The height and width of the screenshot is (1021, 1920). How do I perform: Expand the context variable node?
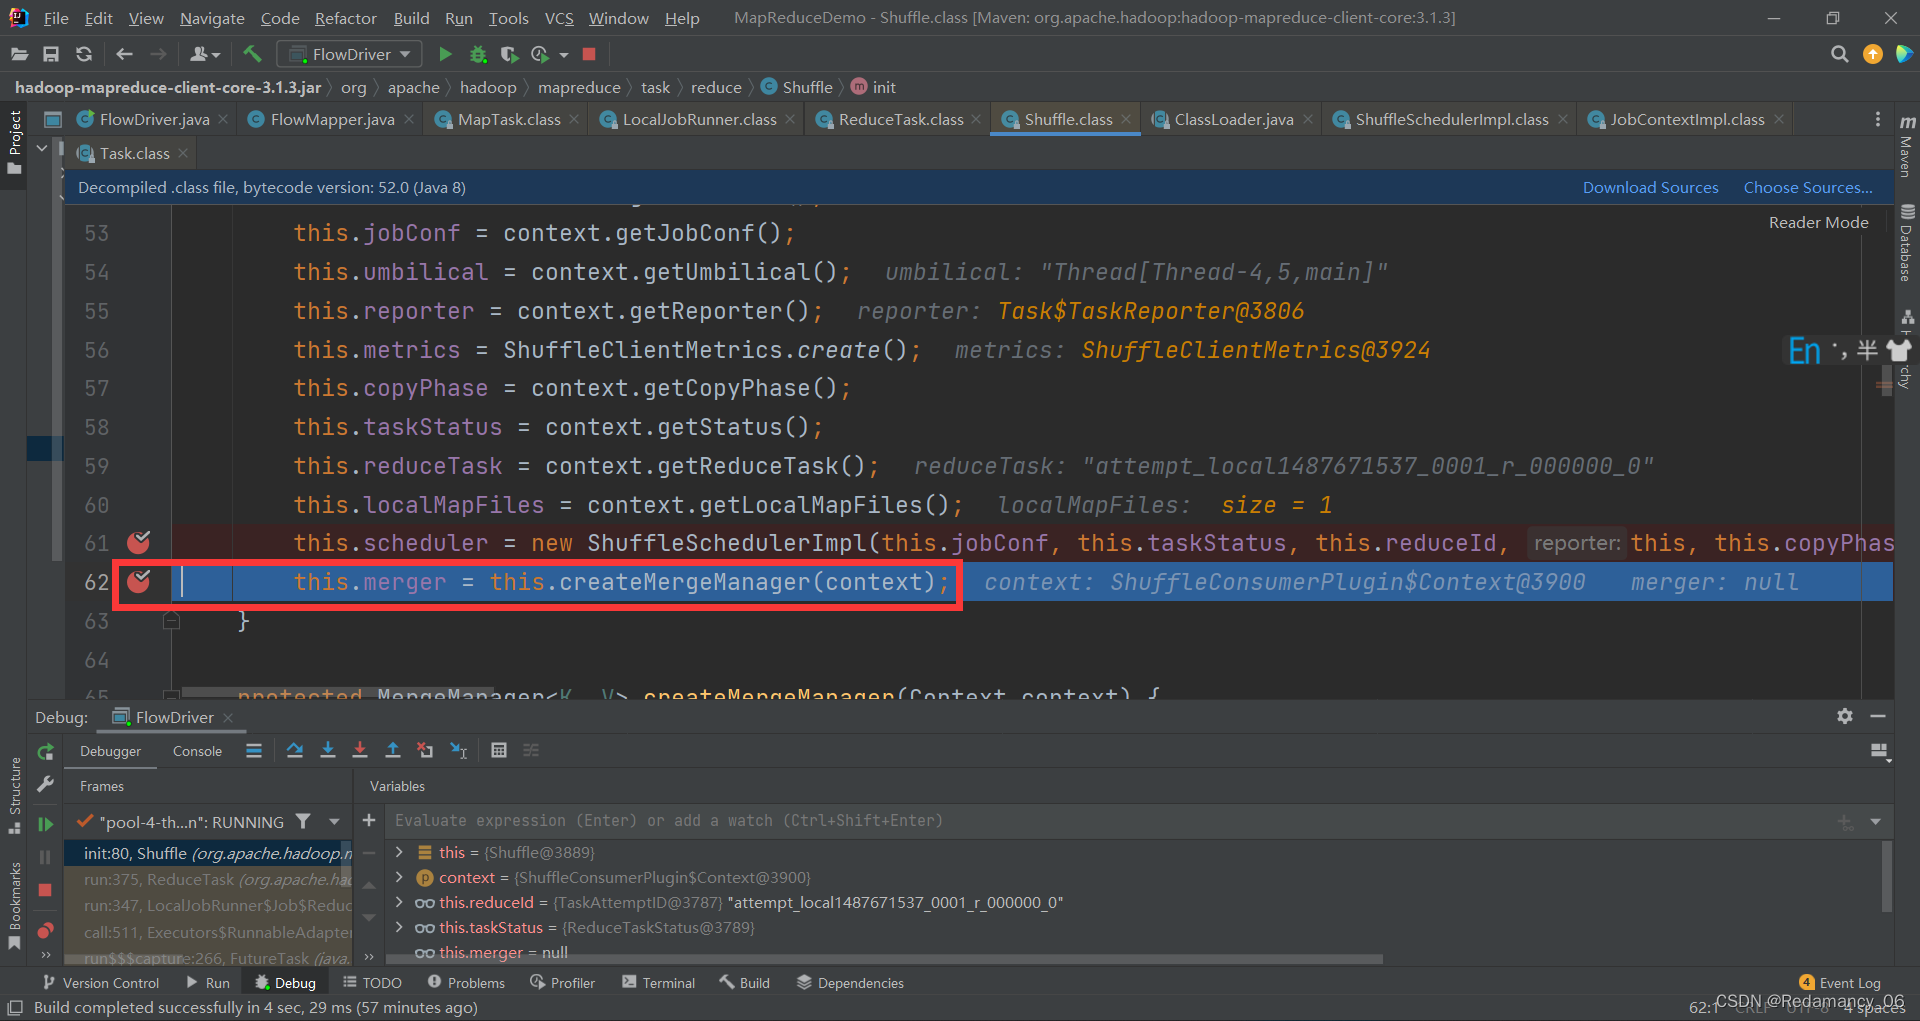pyautogui.click(x=399, y=877)
